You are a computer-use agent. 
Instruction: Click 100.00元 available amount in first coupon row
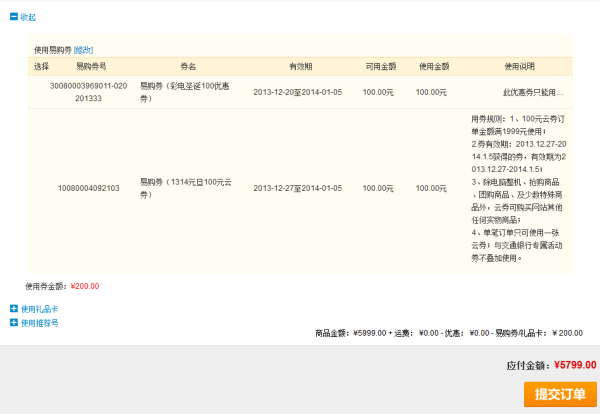pyautogui.click(x=378, y=92)
